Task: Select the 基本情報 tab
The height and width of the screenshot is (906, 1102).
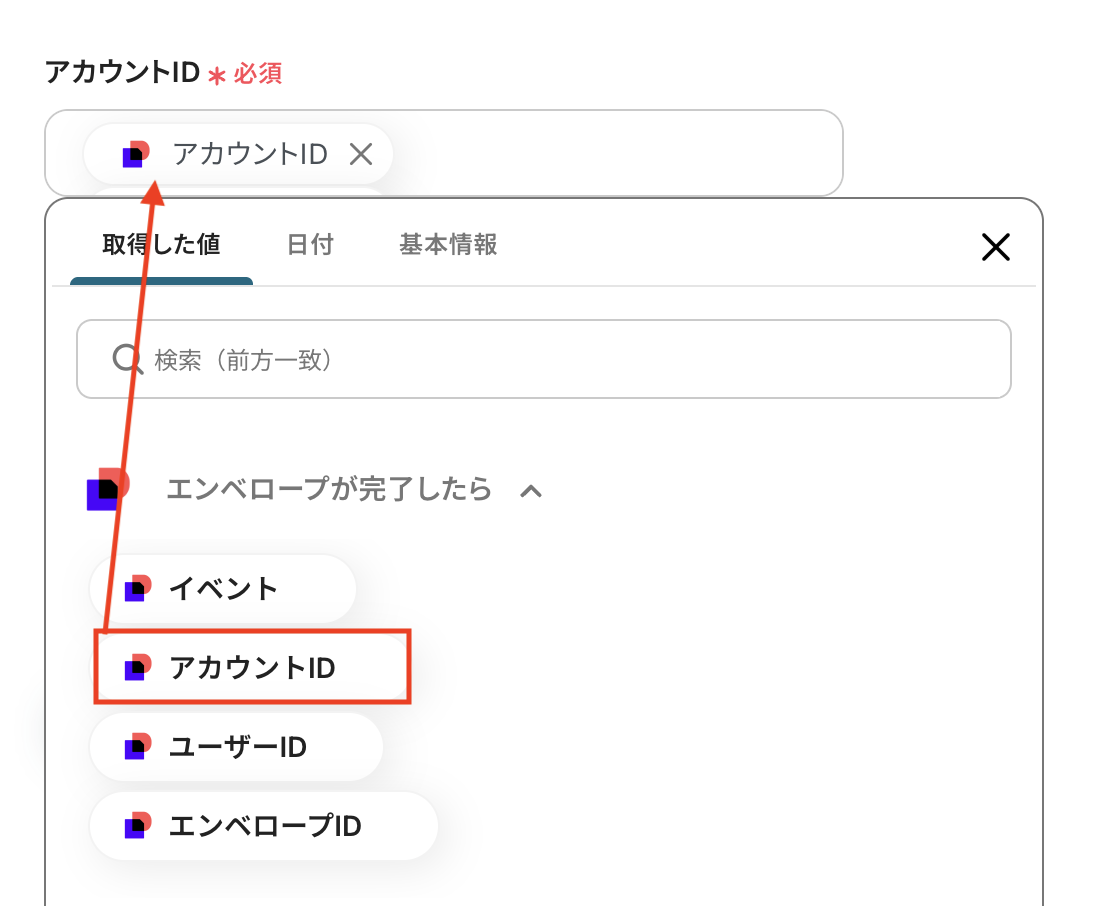Action: point(448,245)
